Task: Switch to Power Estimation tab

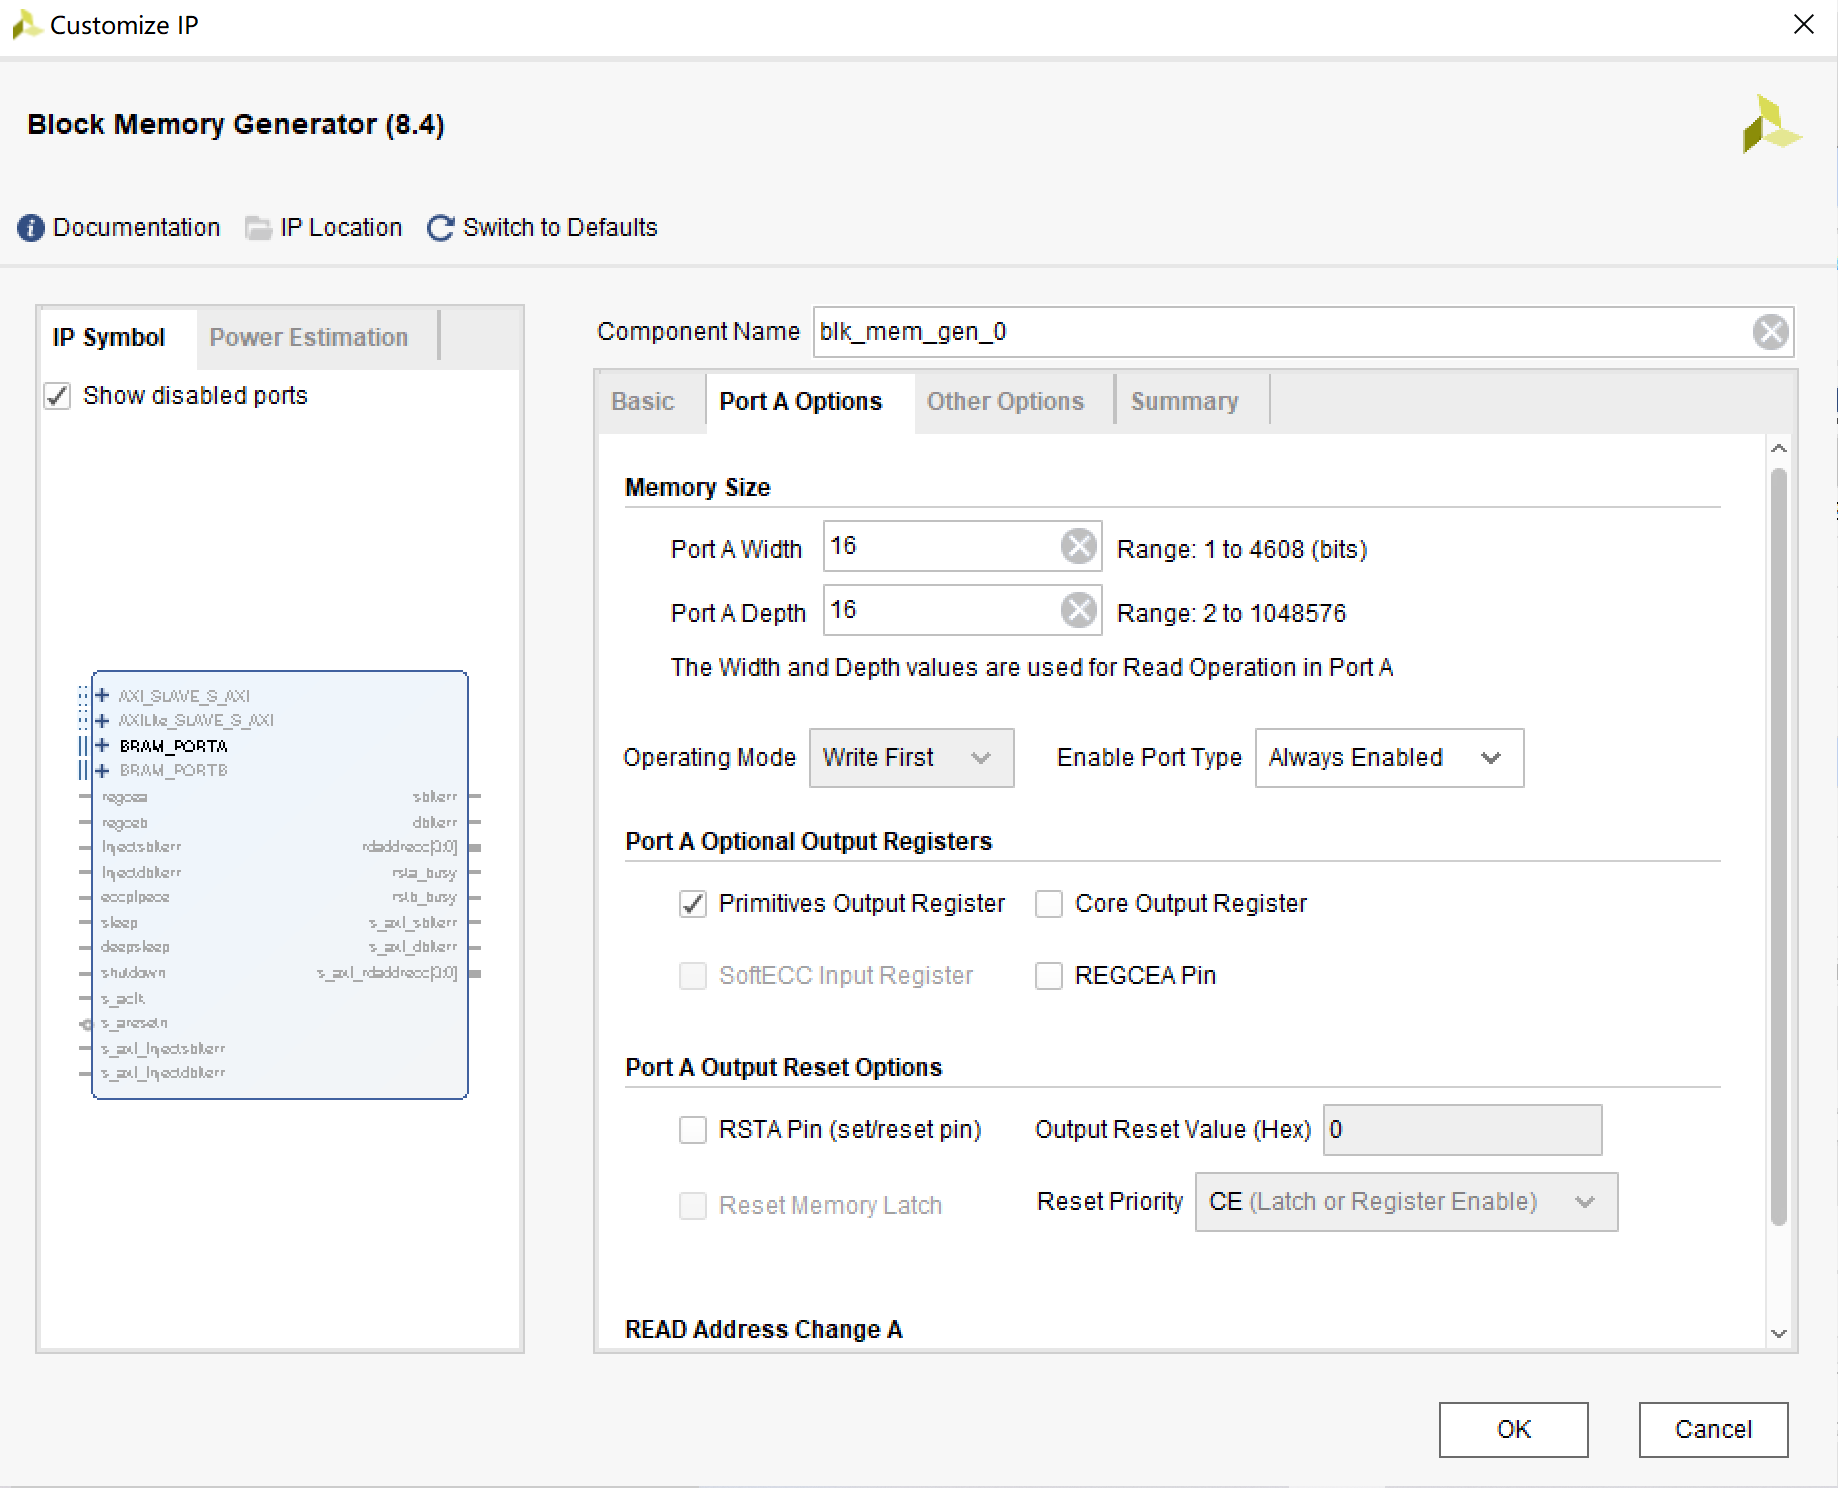Action: 309,338
